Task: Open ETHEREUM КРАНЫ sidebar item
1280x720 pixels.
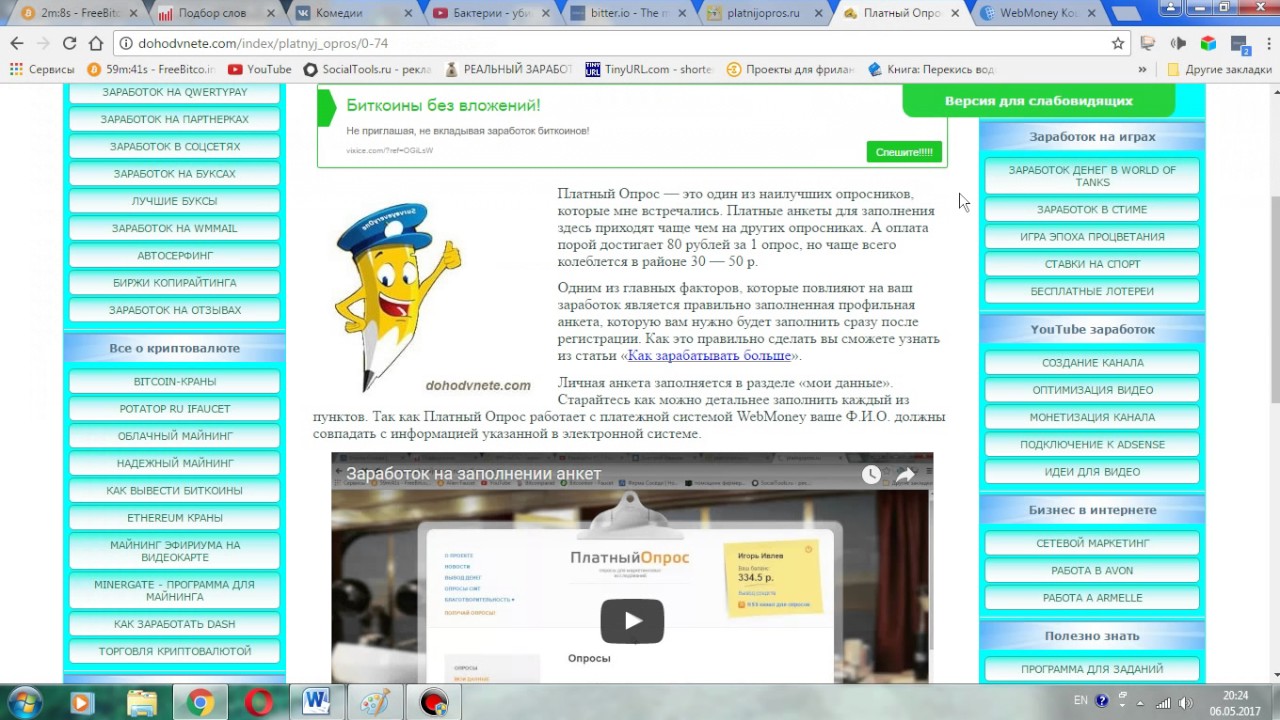Action: [x=175, y=518]
